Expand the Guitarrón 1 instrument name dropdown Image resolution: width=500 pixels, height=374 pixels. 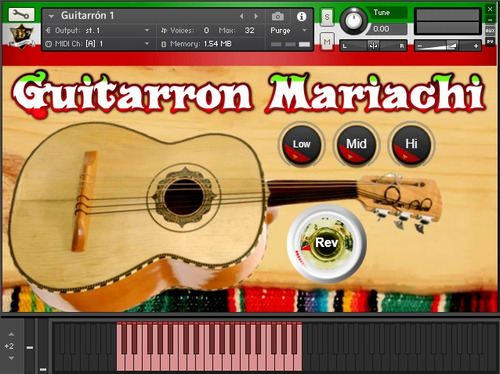pyautogui.click(x=51, y=16)
